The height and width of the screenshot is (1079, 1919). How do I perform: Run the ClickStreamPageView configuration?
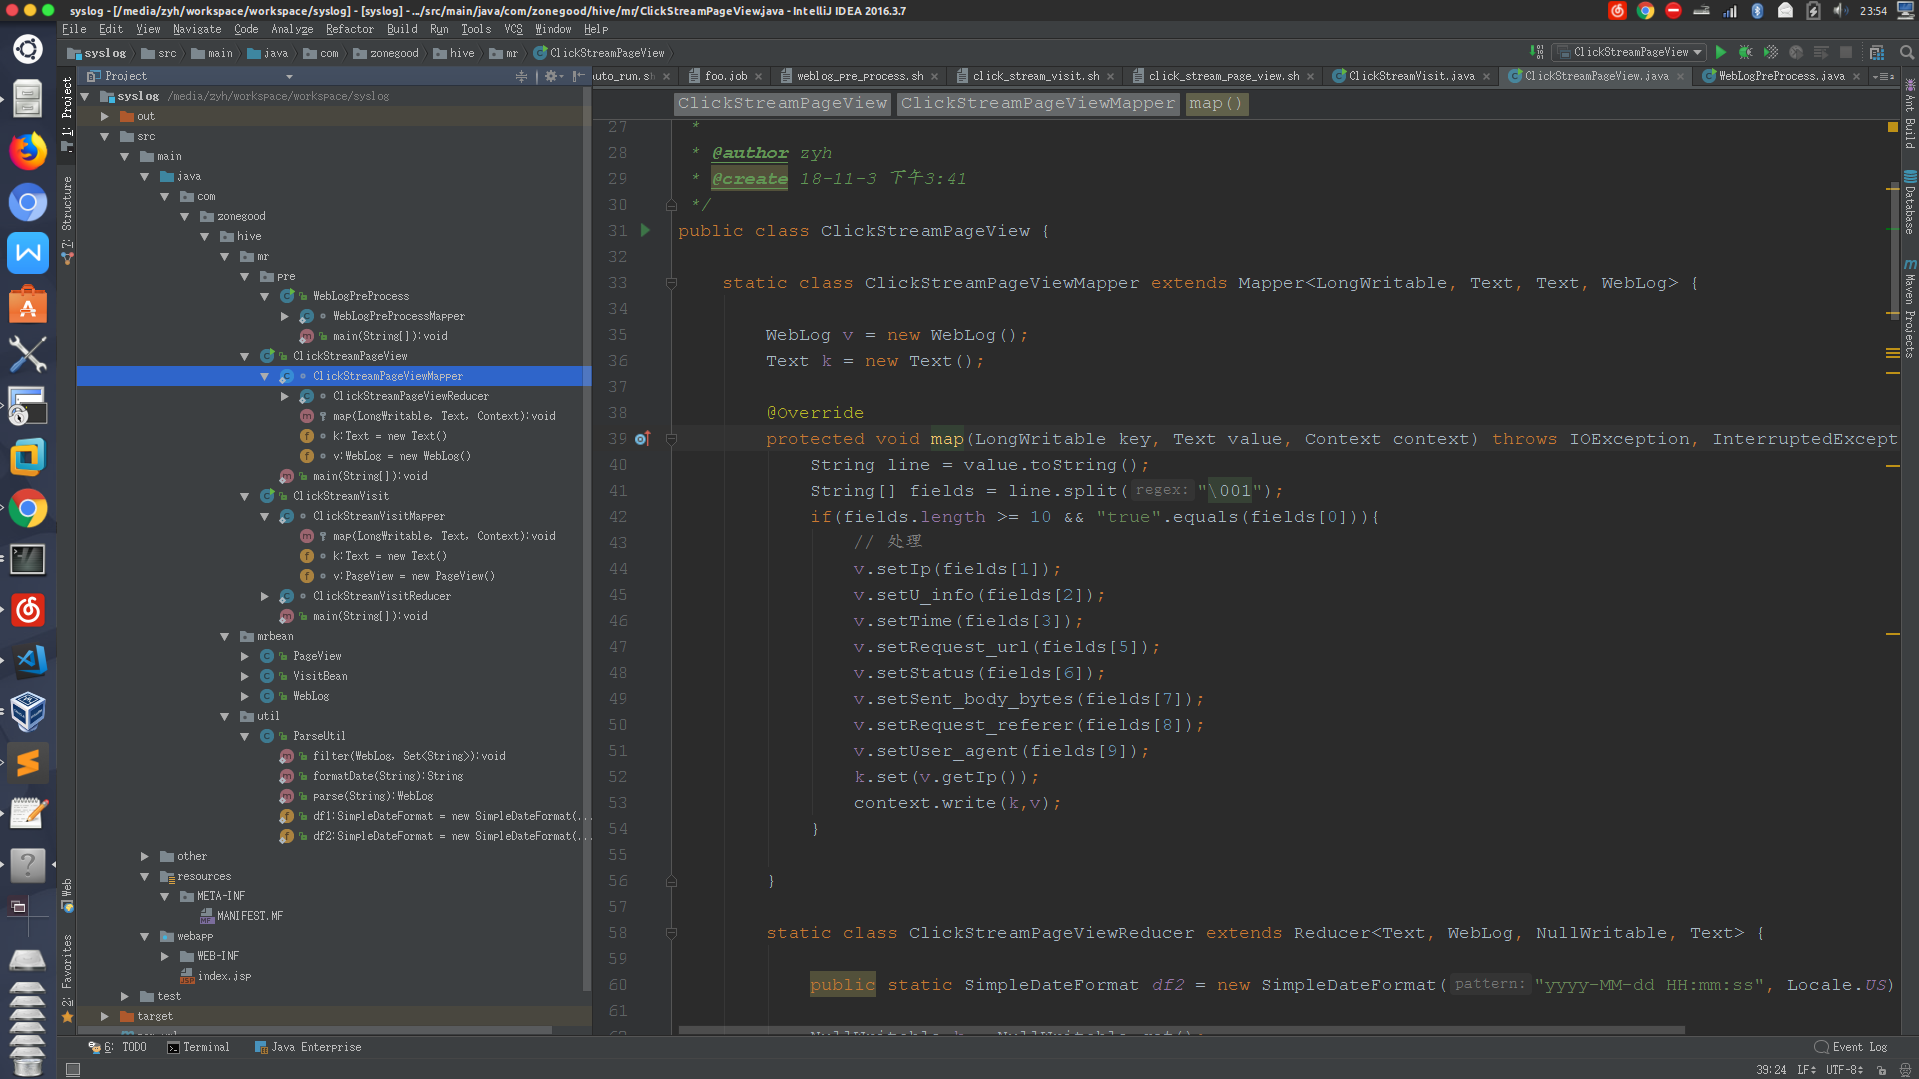tap(1720, 52)
